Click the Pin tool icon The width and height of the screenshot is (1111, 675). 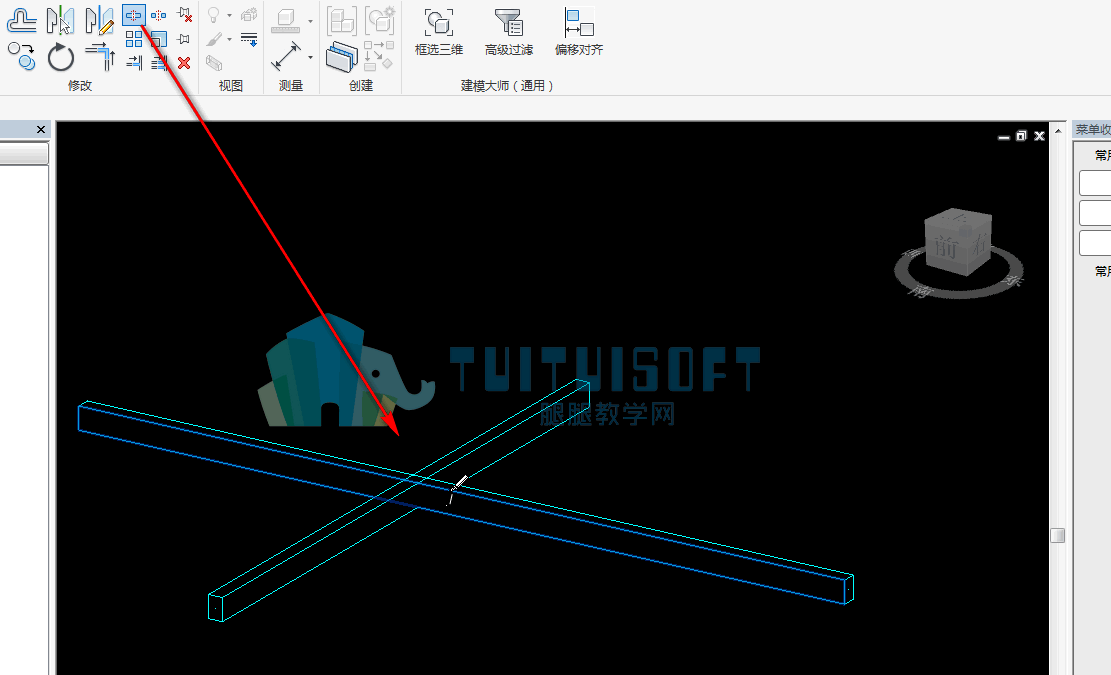click(x=184, y=39)
